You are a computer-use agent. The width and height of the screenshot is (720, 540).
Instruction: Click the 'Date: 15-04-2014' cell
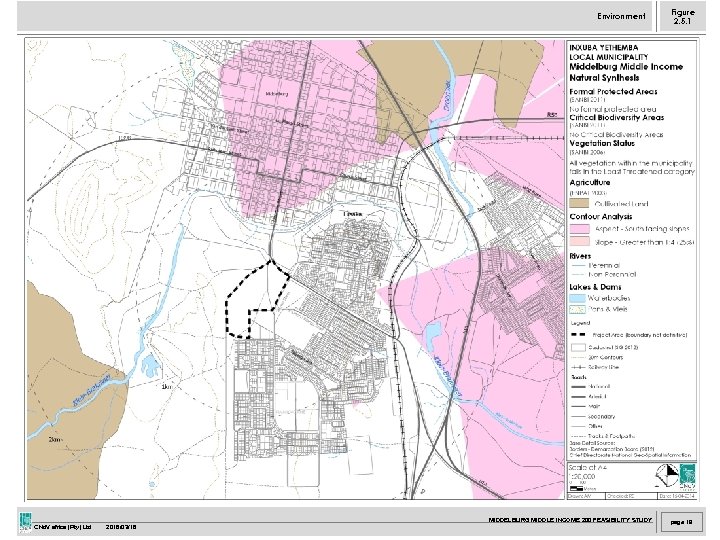coord(677,496)
